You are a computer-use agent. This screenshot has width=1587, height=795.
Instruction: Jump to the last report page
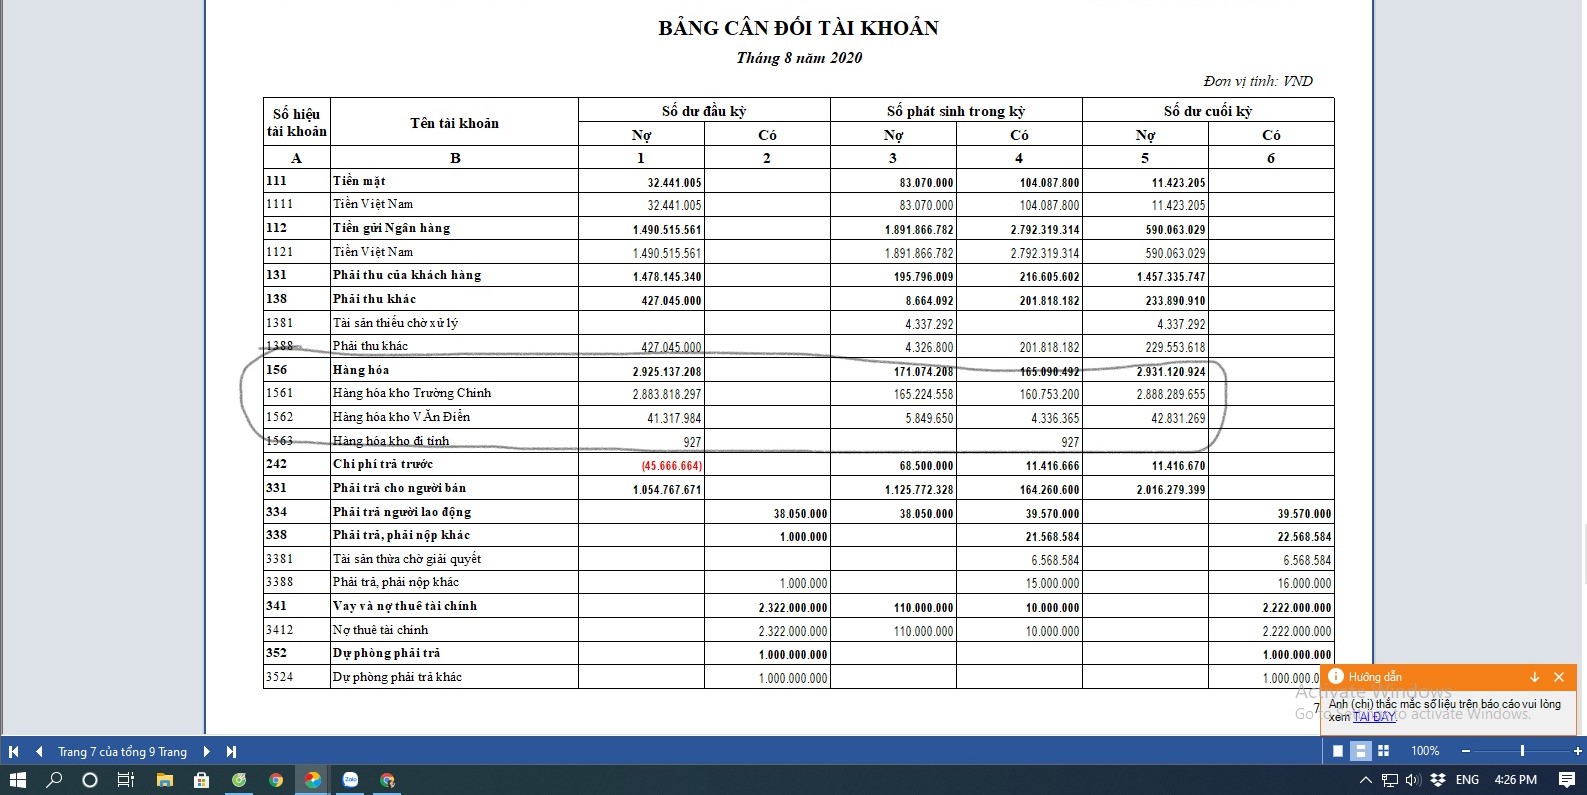click(x=231, y=751)
